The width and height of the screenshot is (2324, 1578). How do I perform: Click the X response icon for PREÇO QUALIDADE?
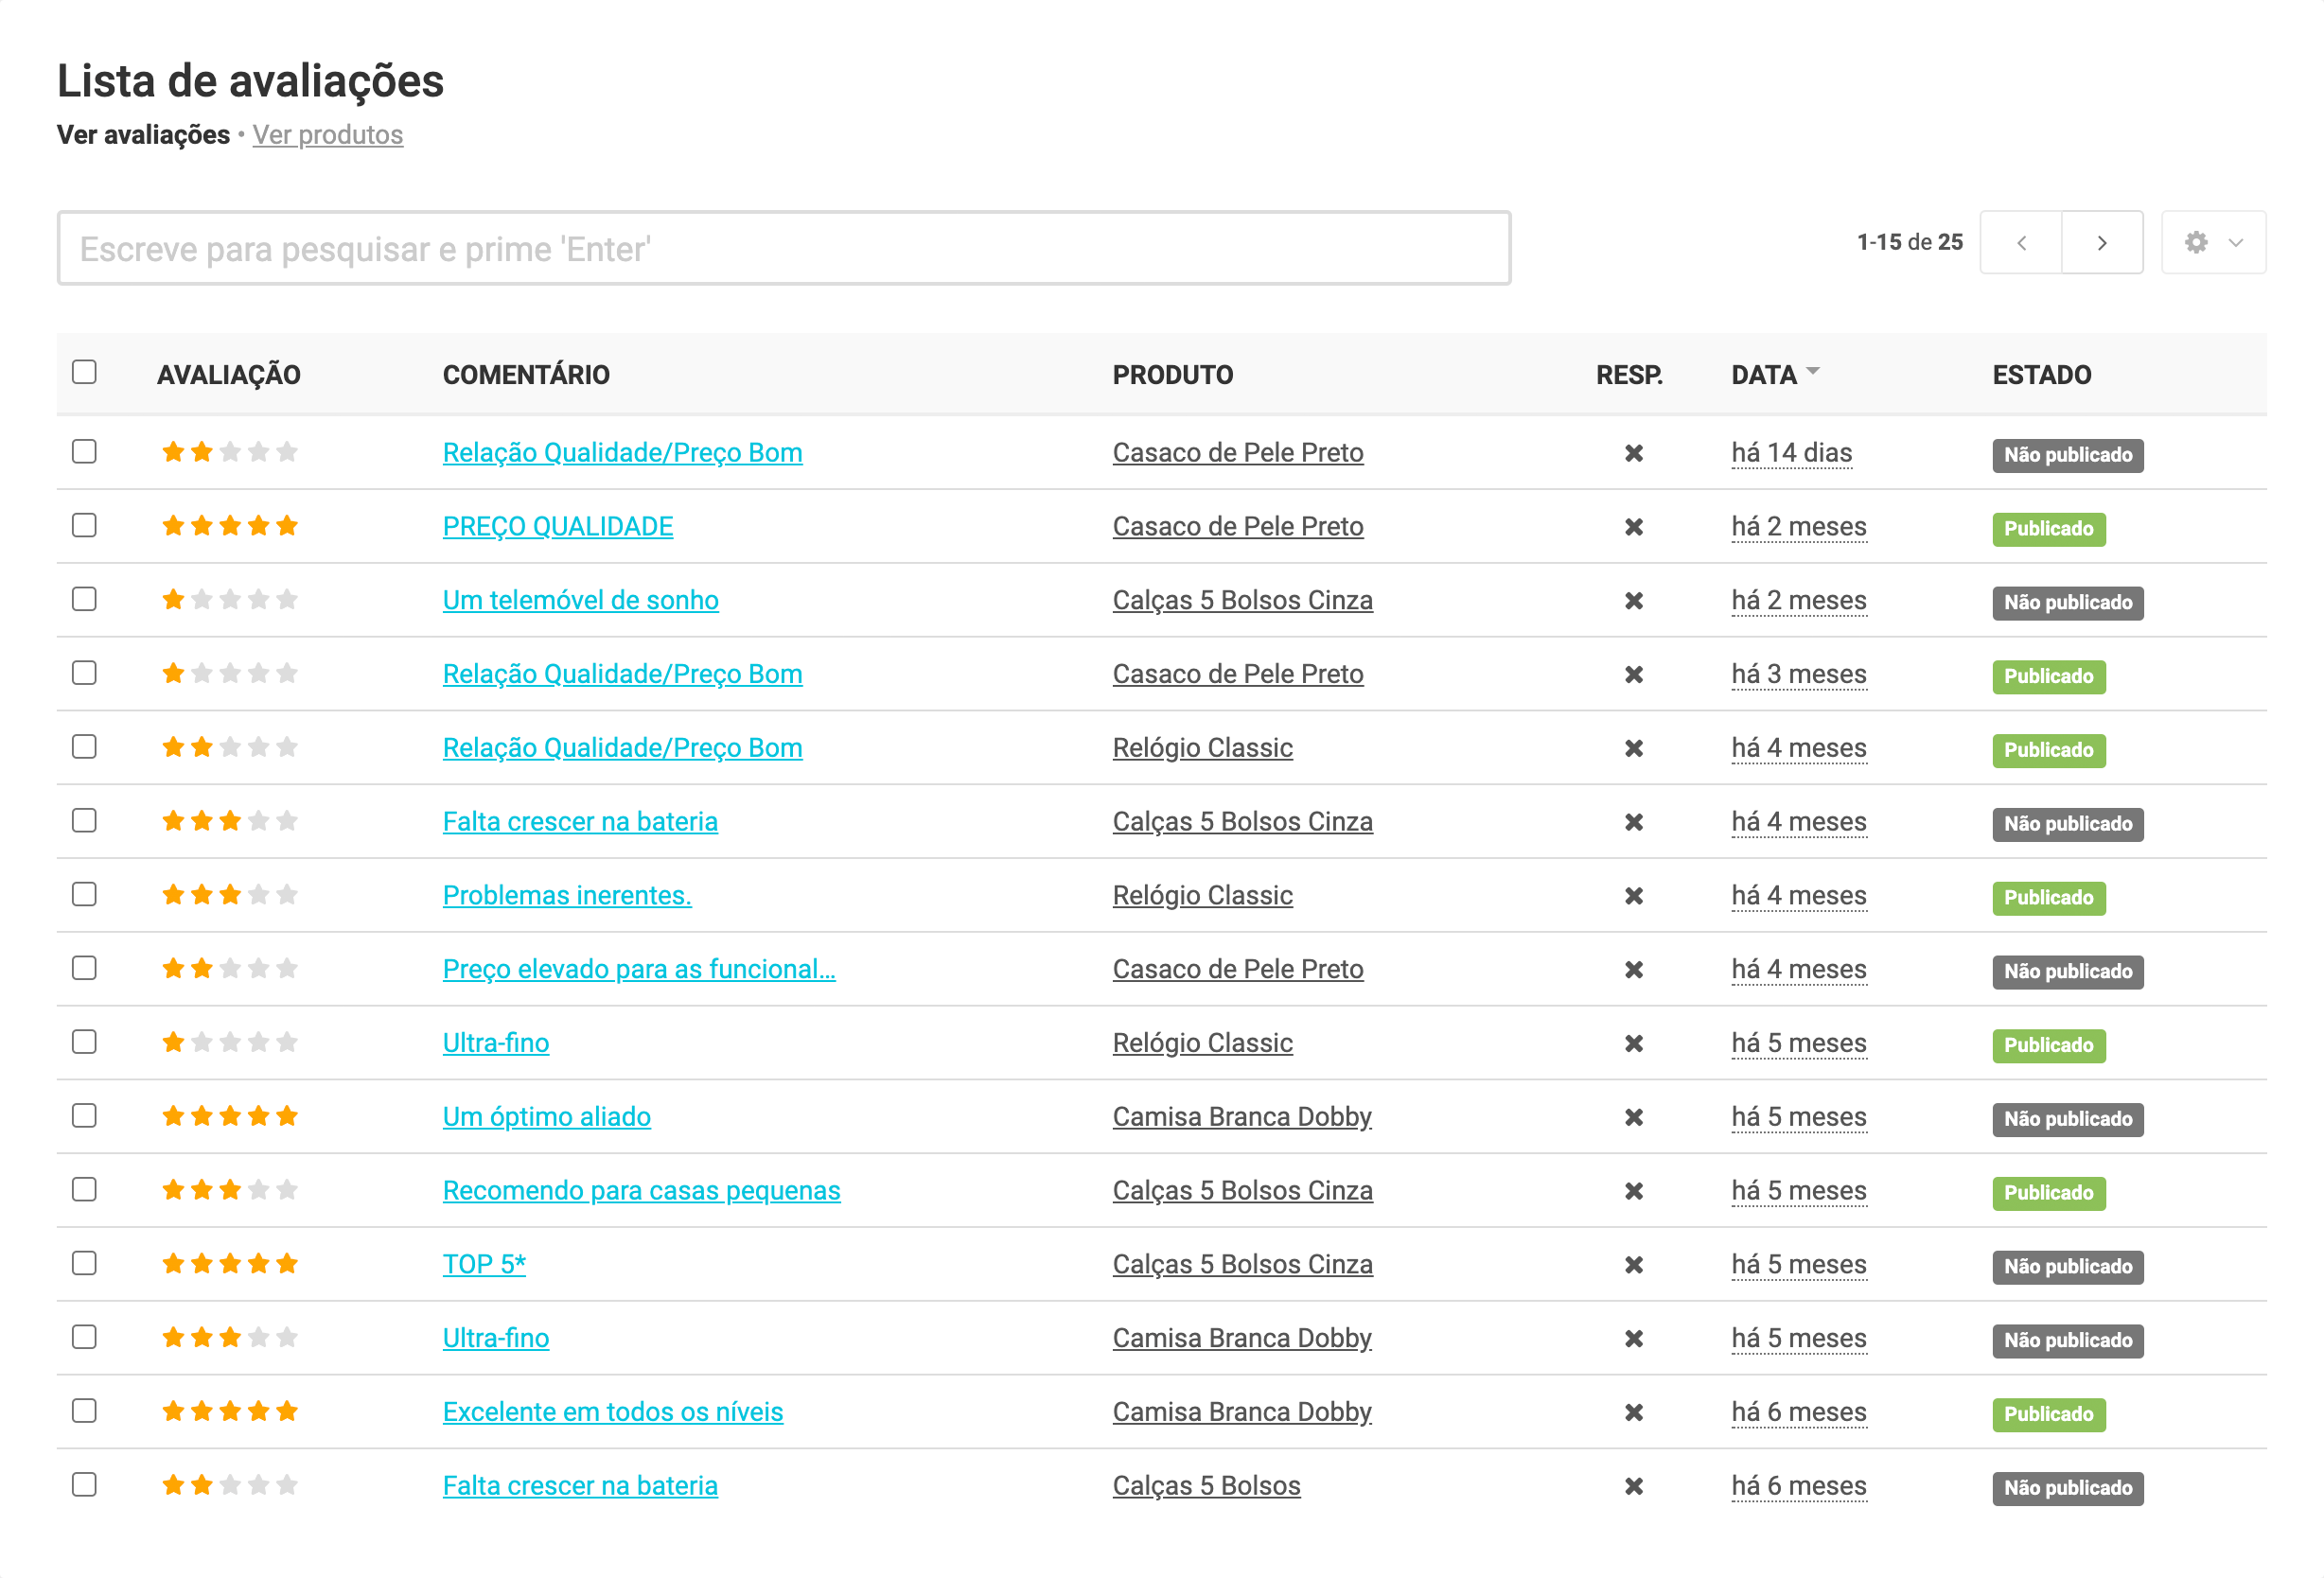tap(1633, 527)
